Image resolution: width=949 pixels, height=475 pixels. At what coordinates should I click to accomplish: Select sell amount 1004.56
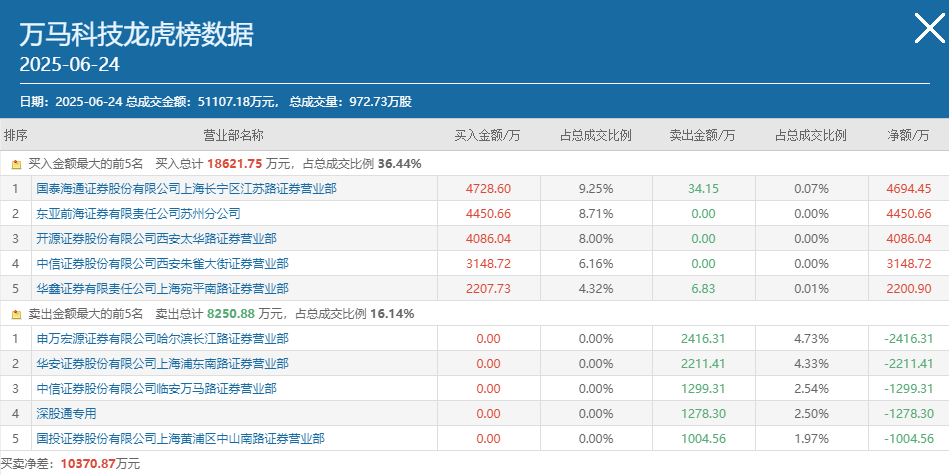[x=703, y=439]
